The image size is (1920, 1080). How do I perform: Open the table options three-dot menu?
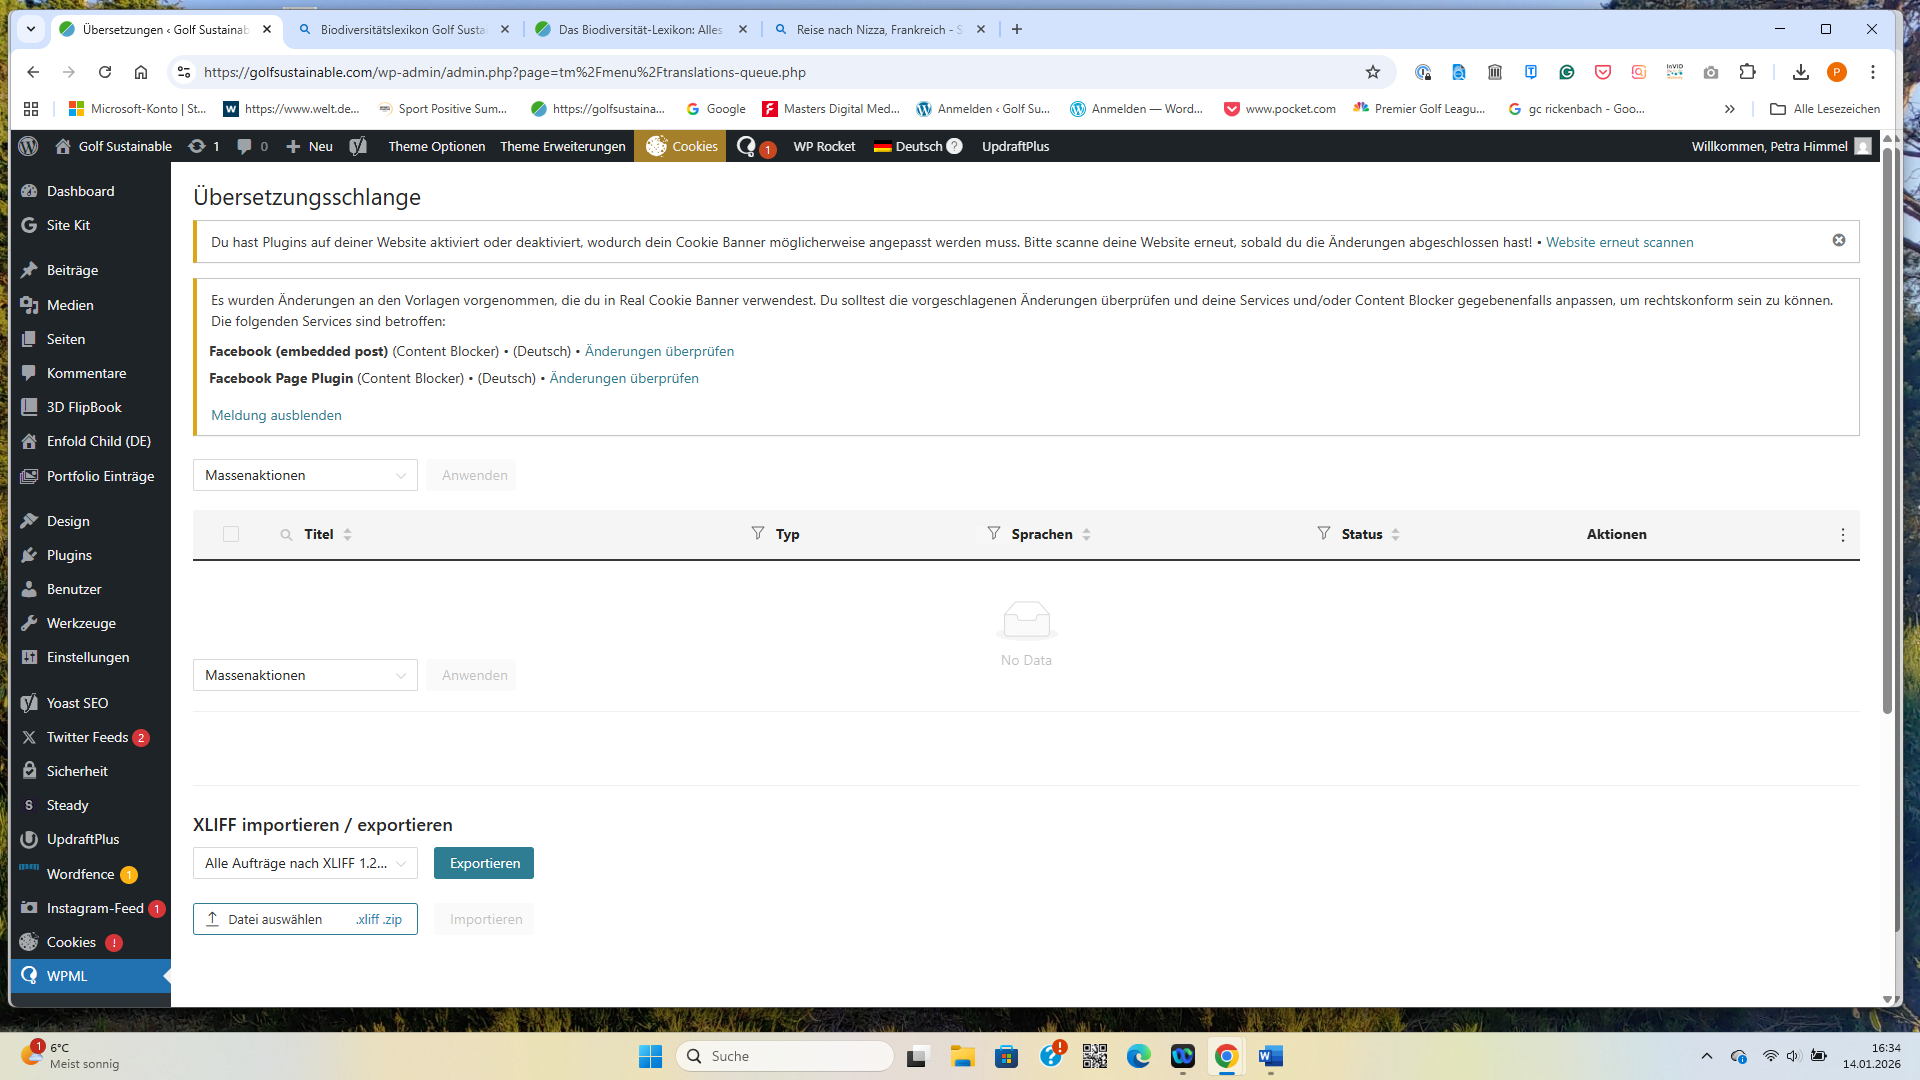pos(1842,535)
